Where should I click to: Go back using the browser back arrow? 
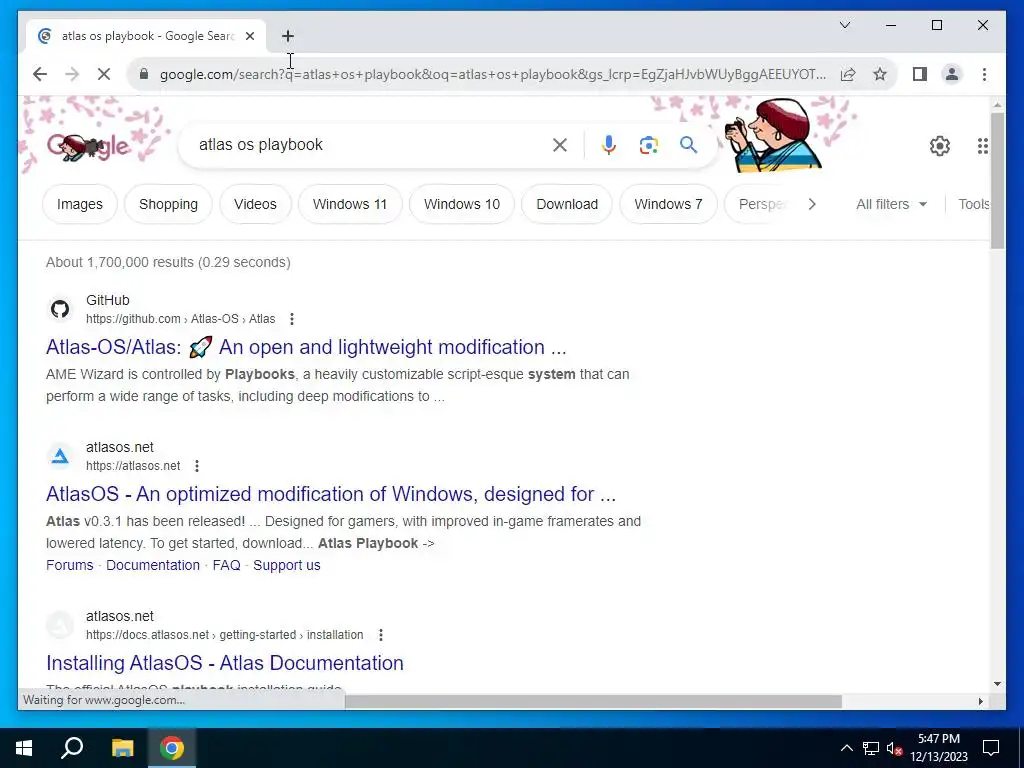[40, 74]
